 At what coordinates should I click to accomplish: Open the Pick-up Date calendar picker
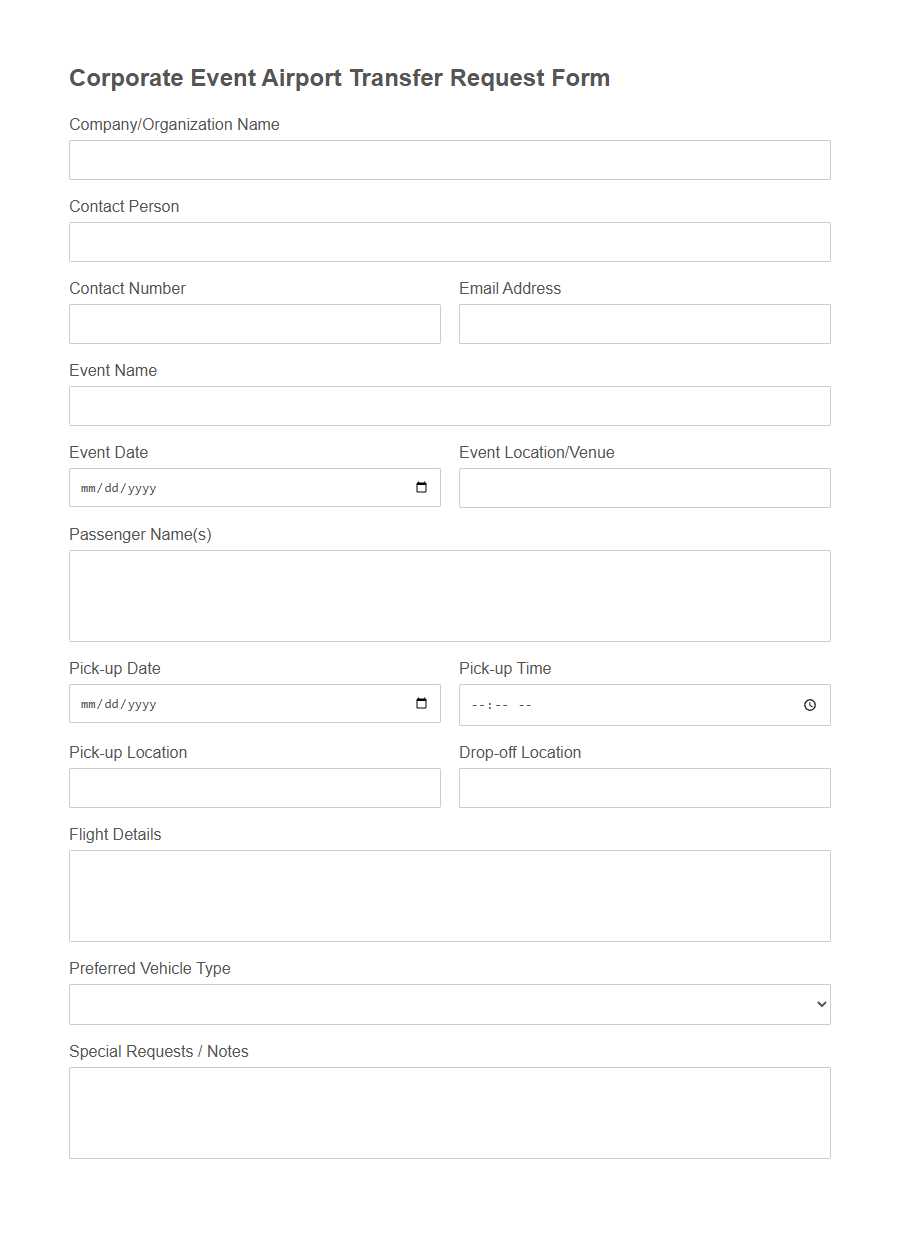tap(421, 703)
